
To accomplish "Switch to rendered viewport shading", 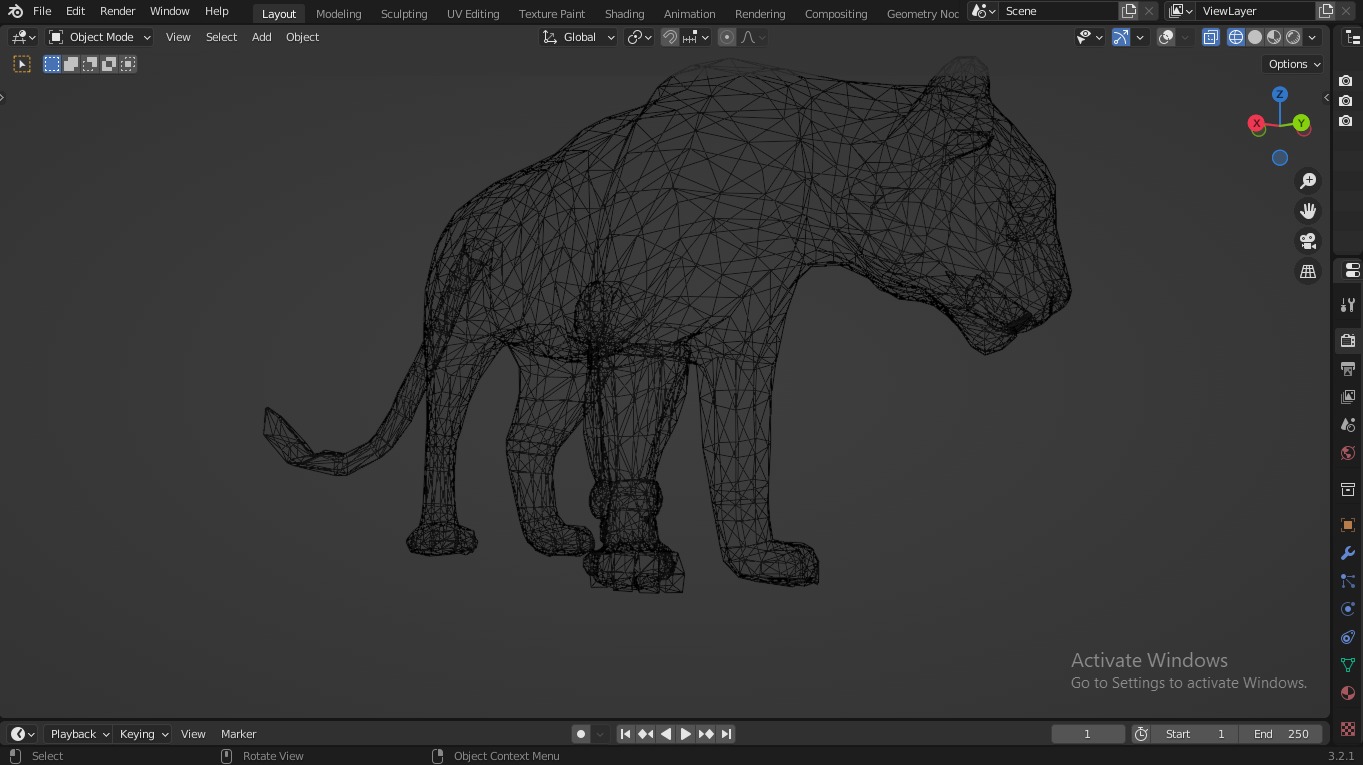I will point(1293,37).
